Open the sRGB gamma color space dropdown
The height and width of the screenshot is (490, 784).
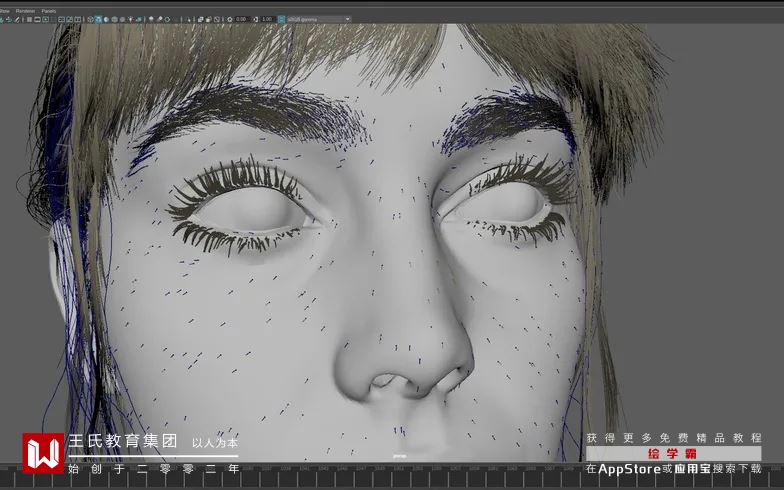point(319,20)
